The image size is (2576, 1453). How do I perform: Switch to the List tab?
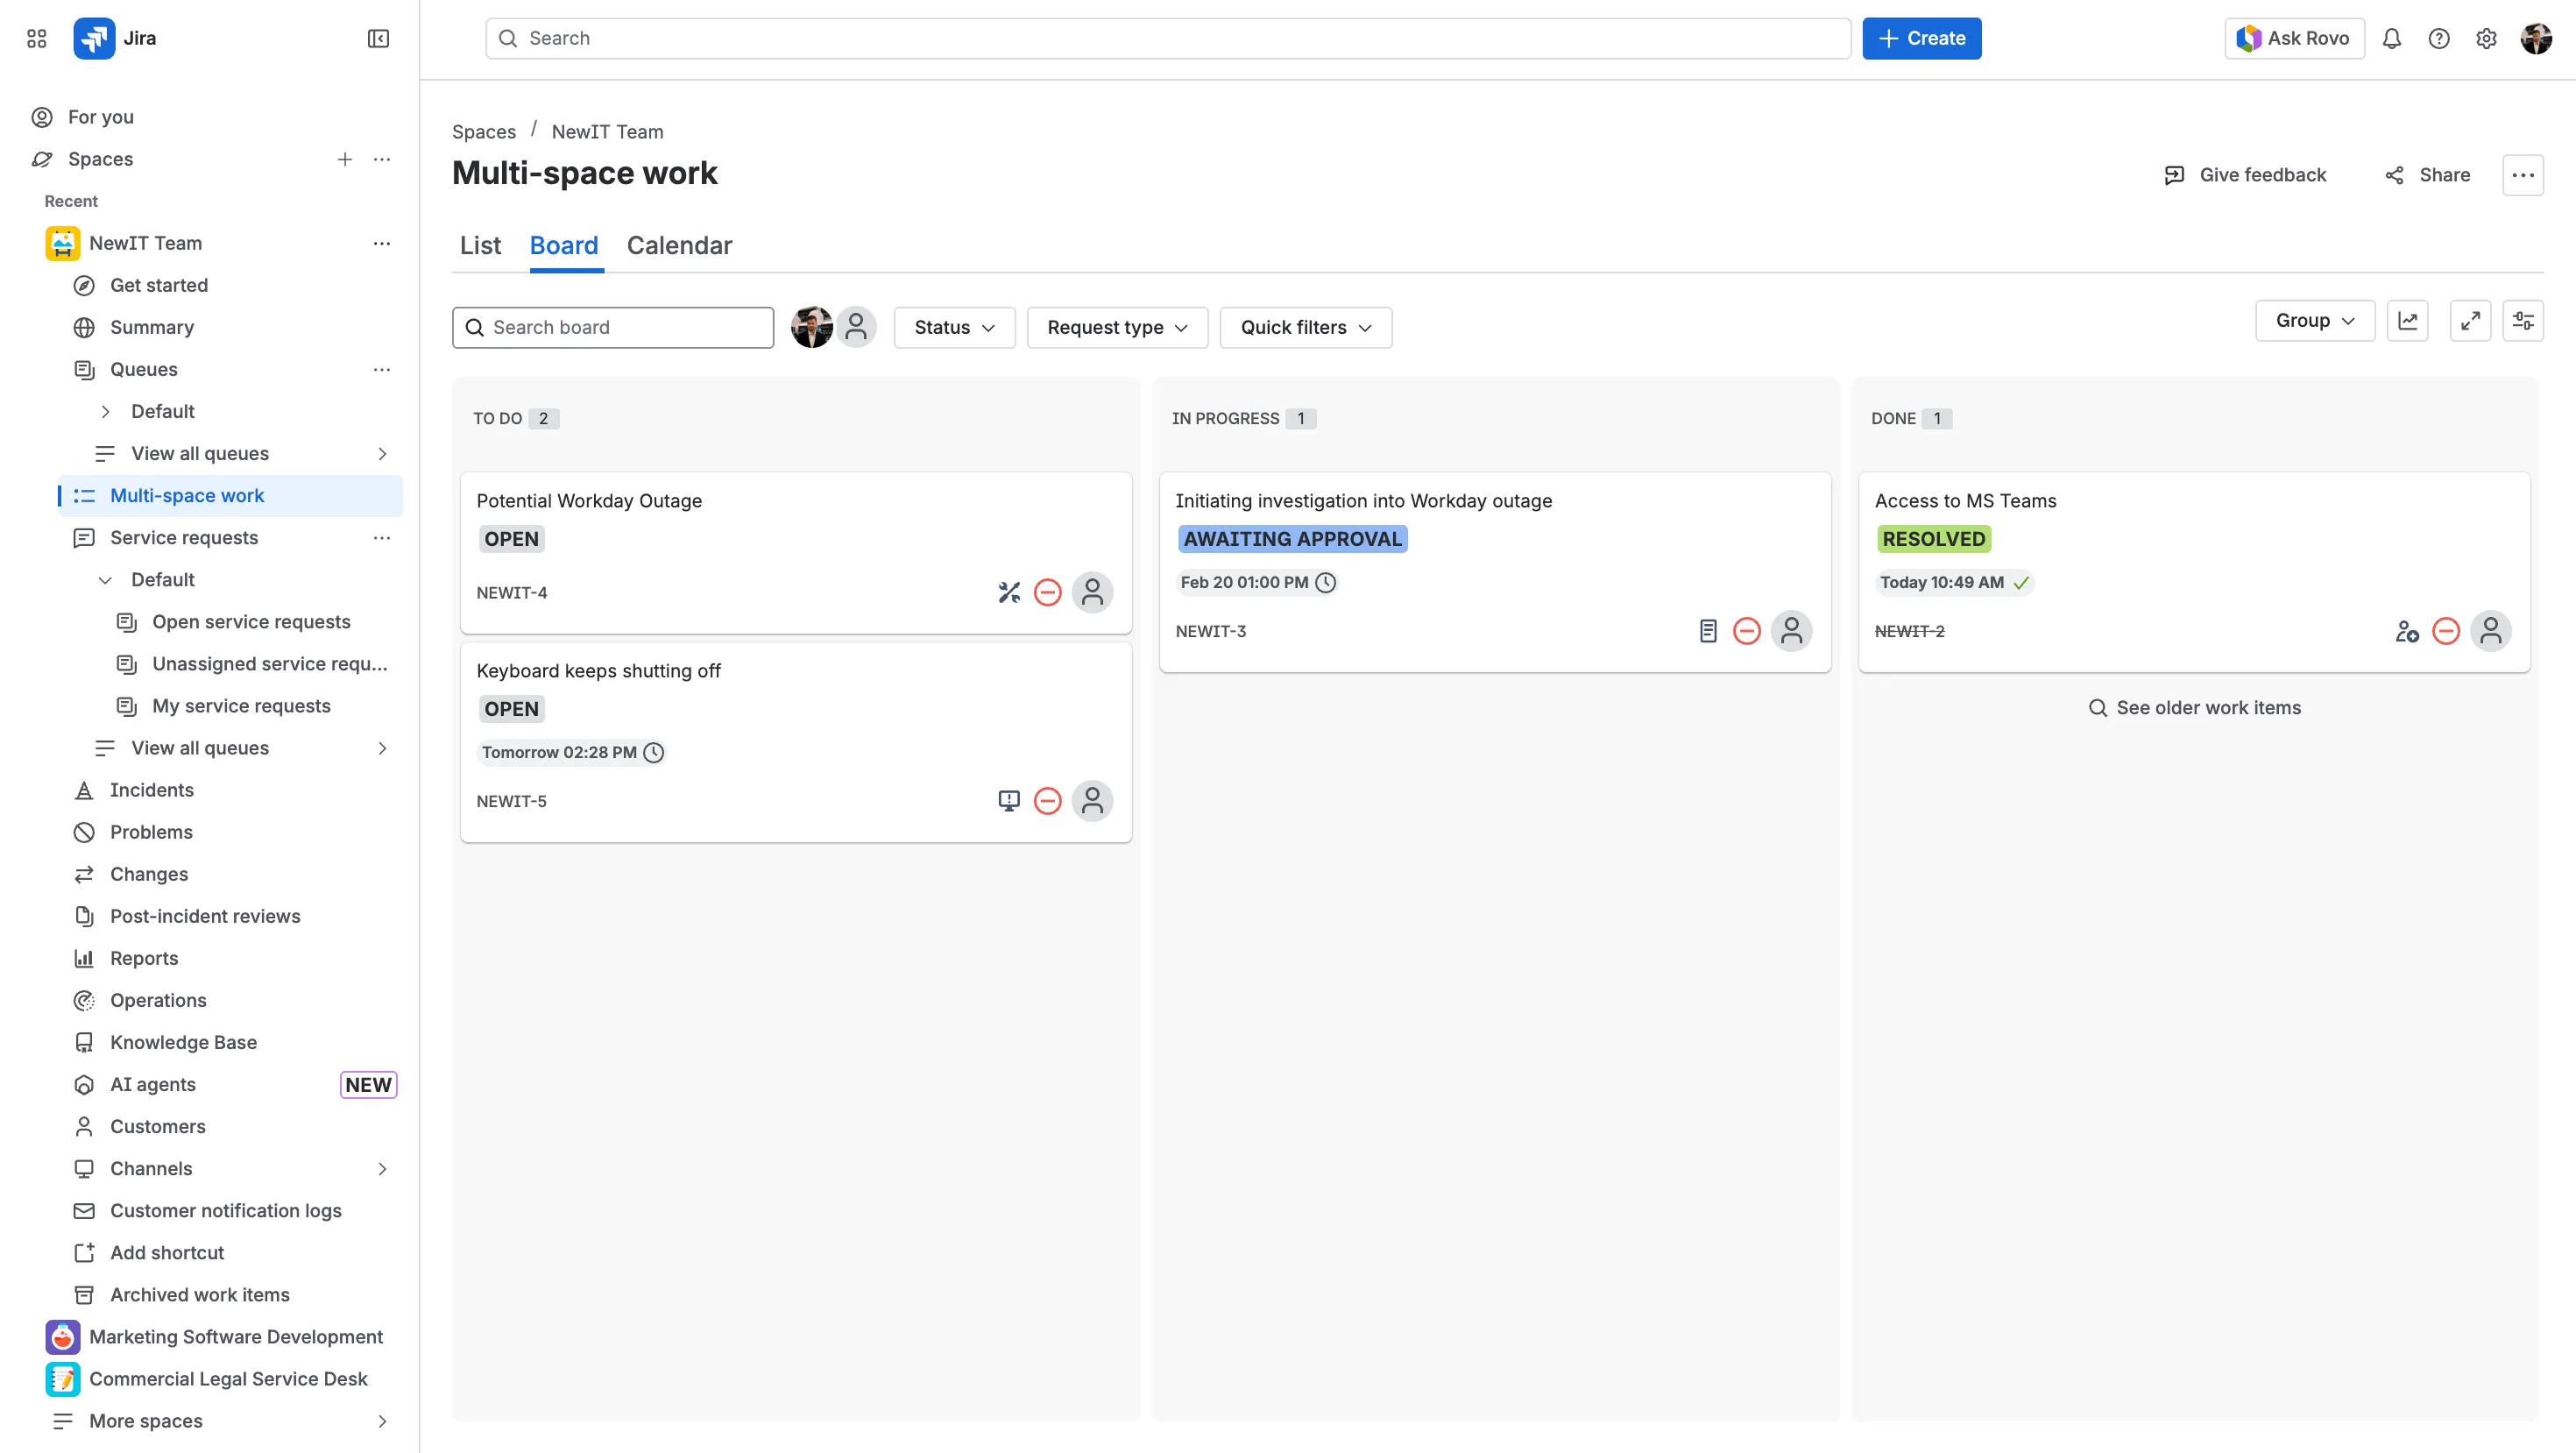point(480,245)
